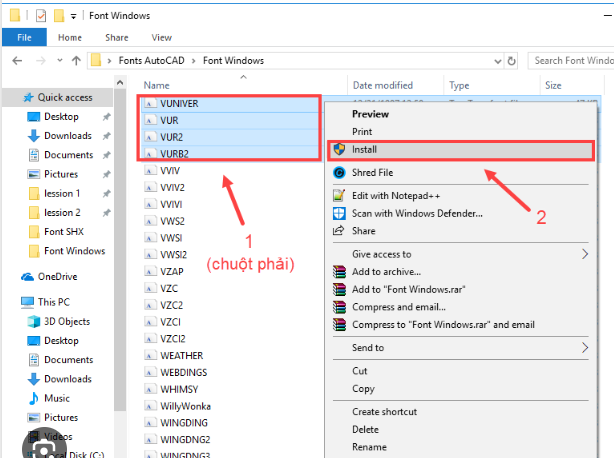Click the Search Font Windows box
The height and width of the screenshot is (458, 614).
click(571, 61)
